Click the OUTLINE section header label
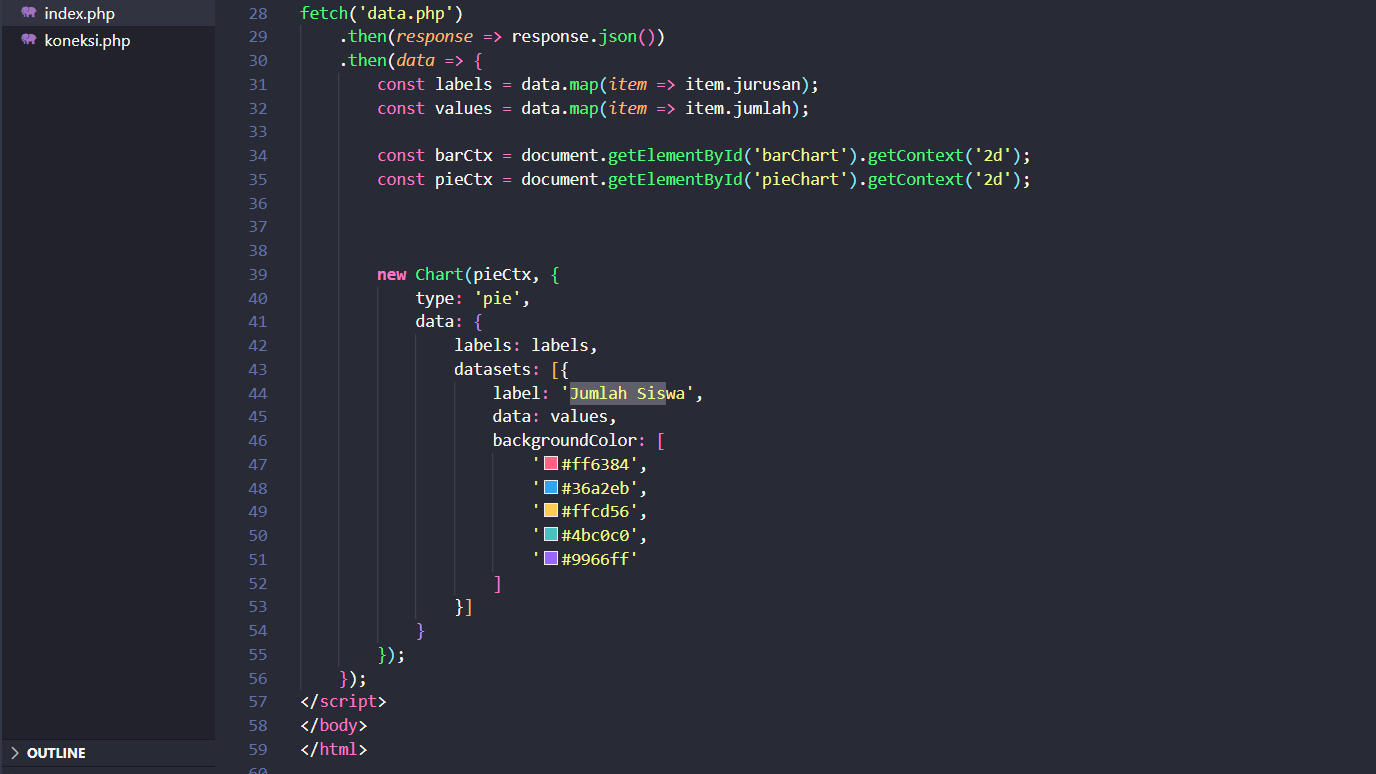1376x774 pixels. pyautogui.click(x=56, y=753)
